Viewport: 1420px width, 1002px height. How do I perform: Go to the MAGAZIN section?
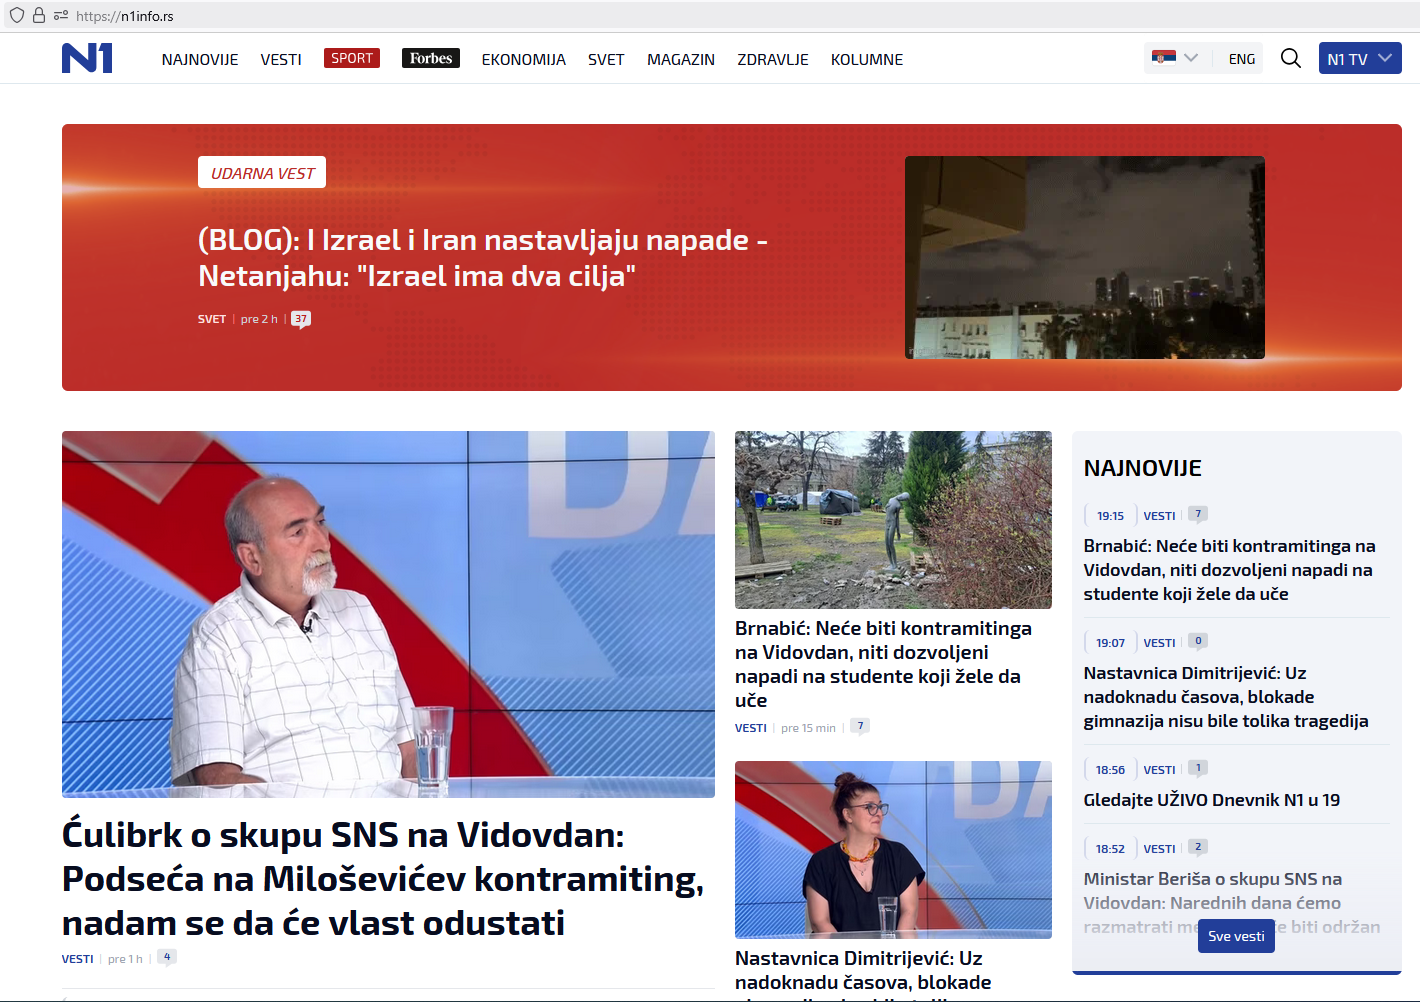681,59
